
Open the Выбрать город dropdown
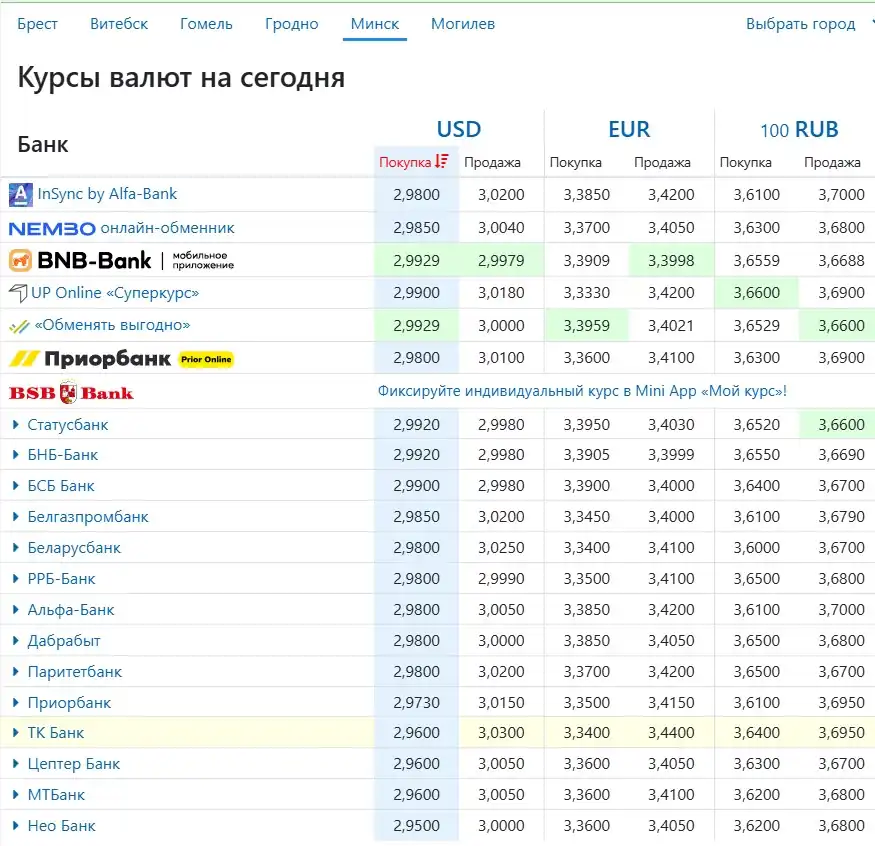tap(805, 24)
